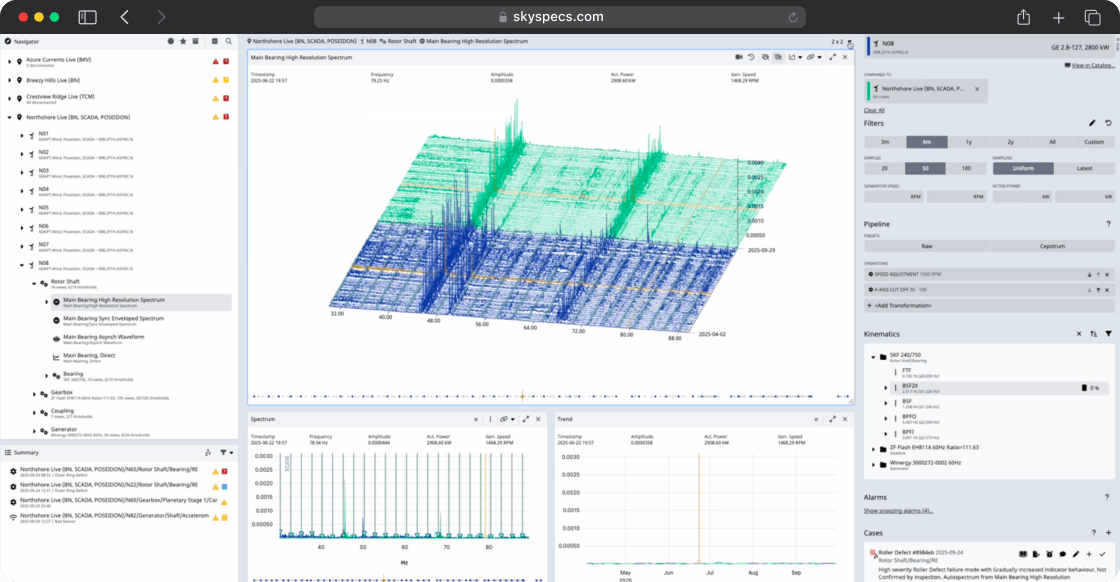Open the Alarms help question mark
The width and height of the screenshot is (1120, 582).
pos(1107,497)
